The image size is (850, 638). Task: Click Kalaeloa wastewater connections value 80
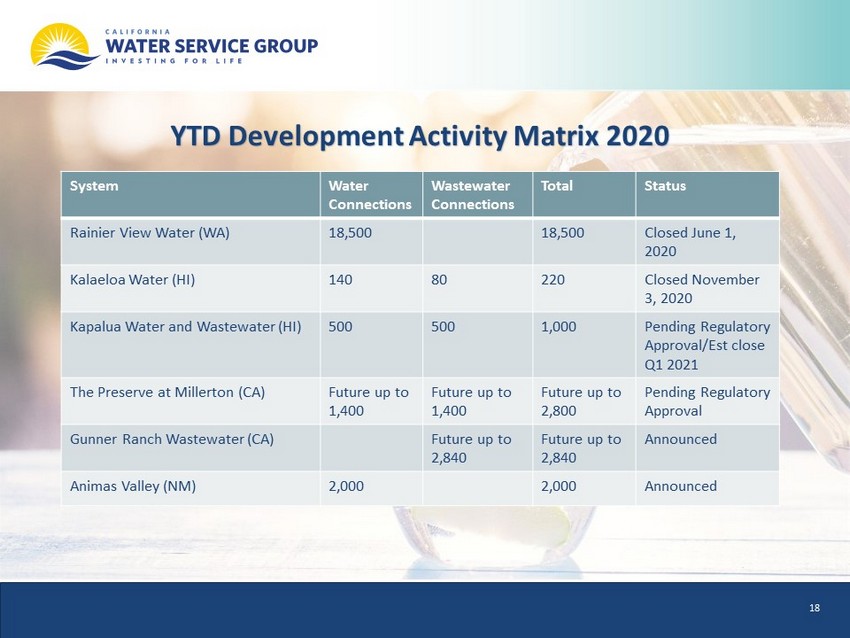pyautogui.click(x=439, y=280)
